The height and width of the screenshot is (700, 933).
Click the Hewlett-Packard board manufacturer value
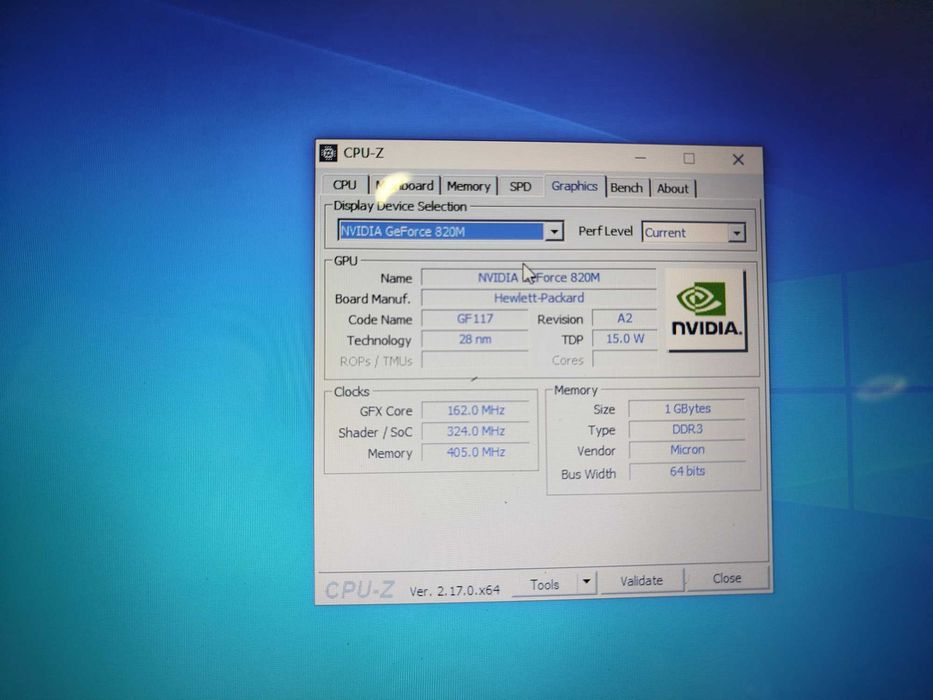coord(538,298)
